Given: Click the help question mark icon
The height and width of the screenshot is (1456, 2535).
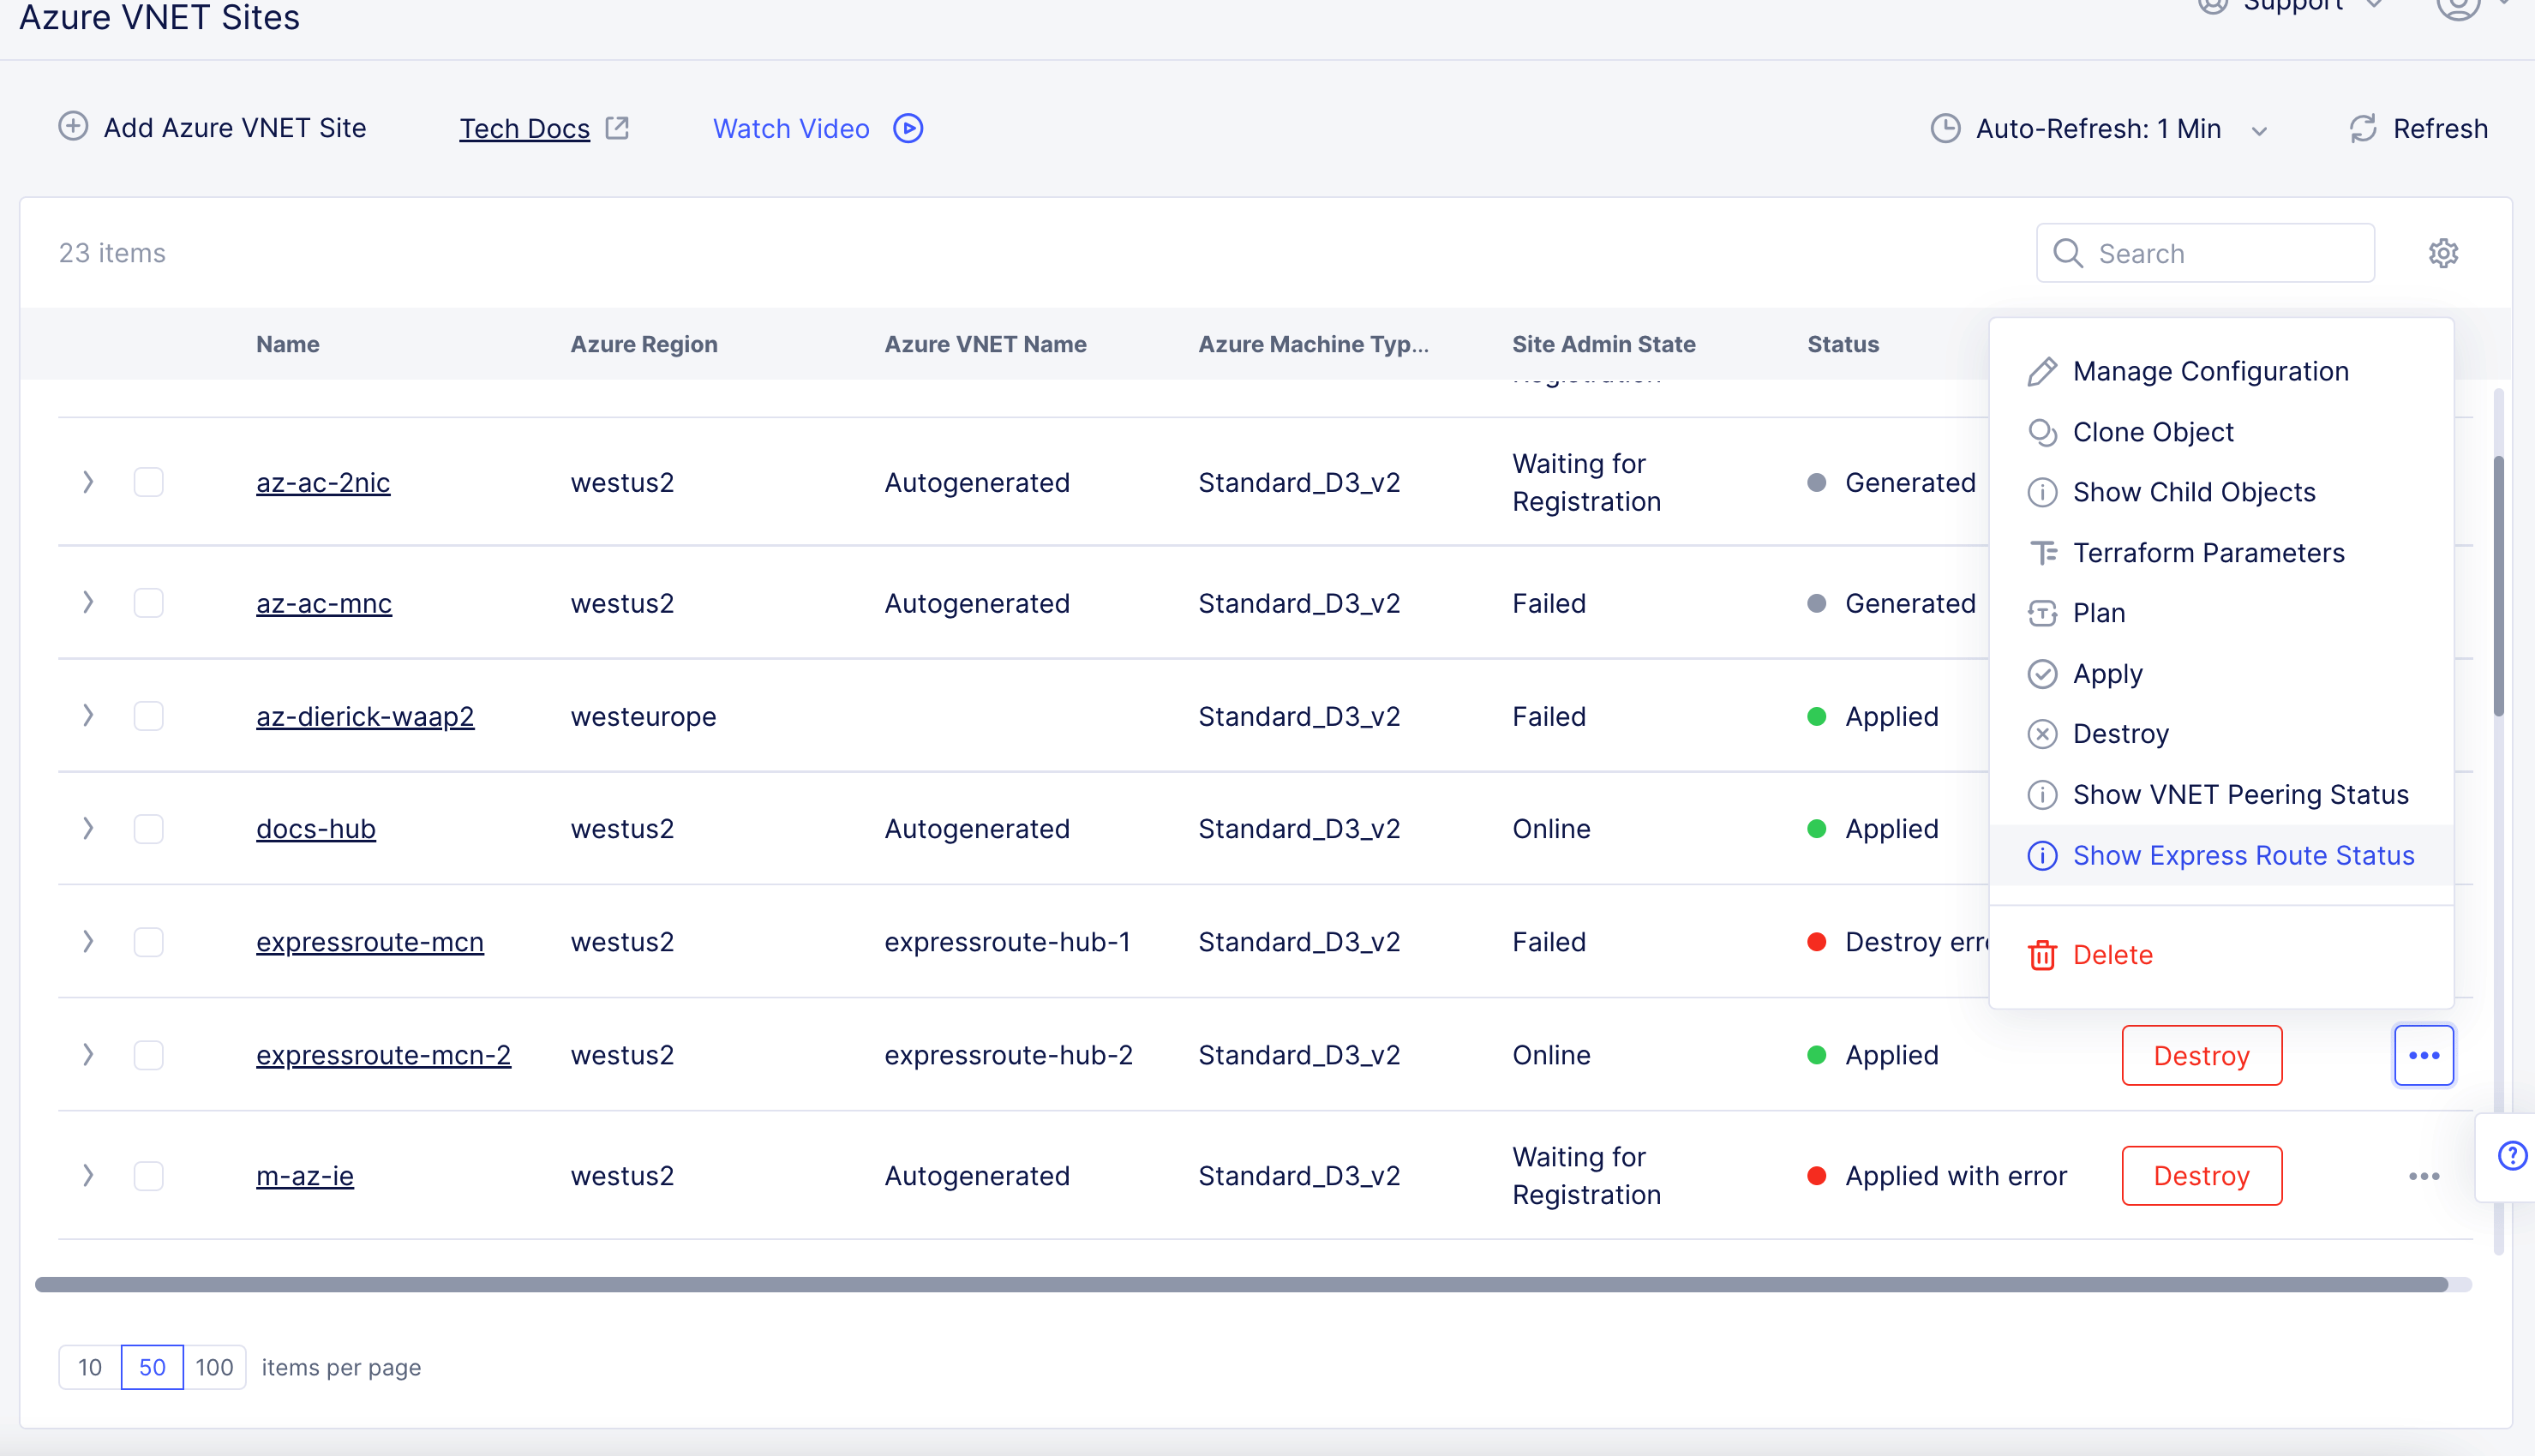Looking at the screenshot, I should click(x=2511, y=1156).
